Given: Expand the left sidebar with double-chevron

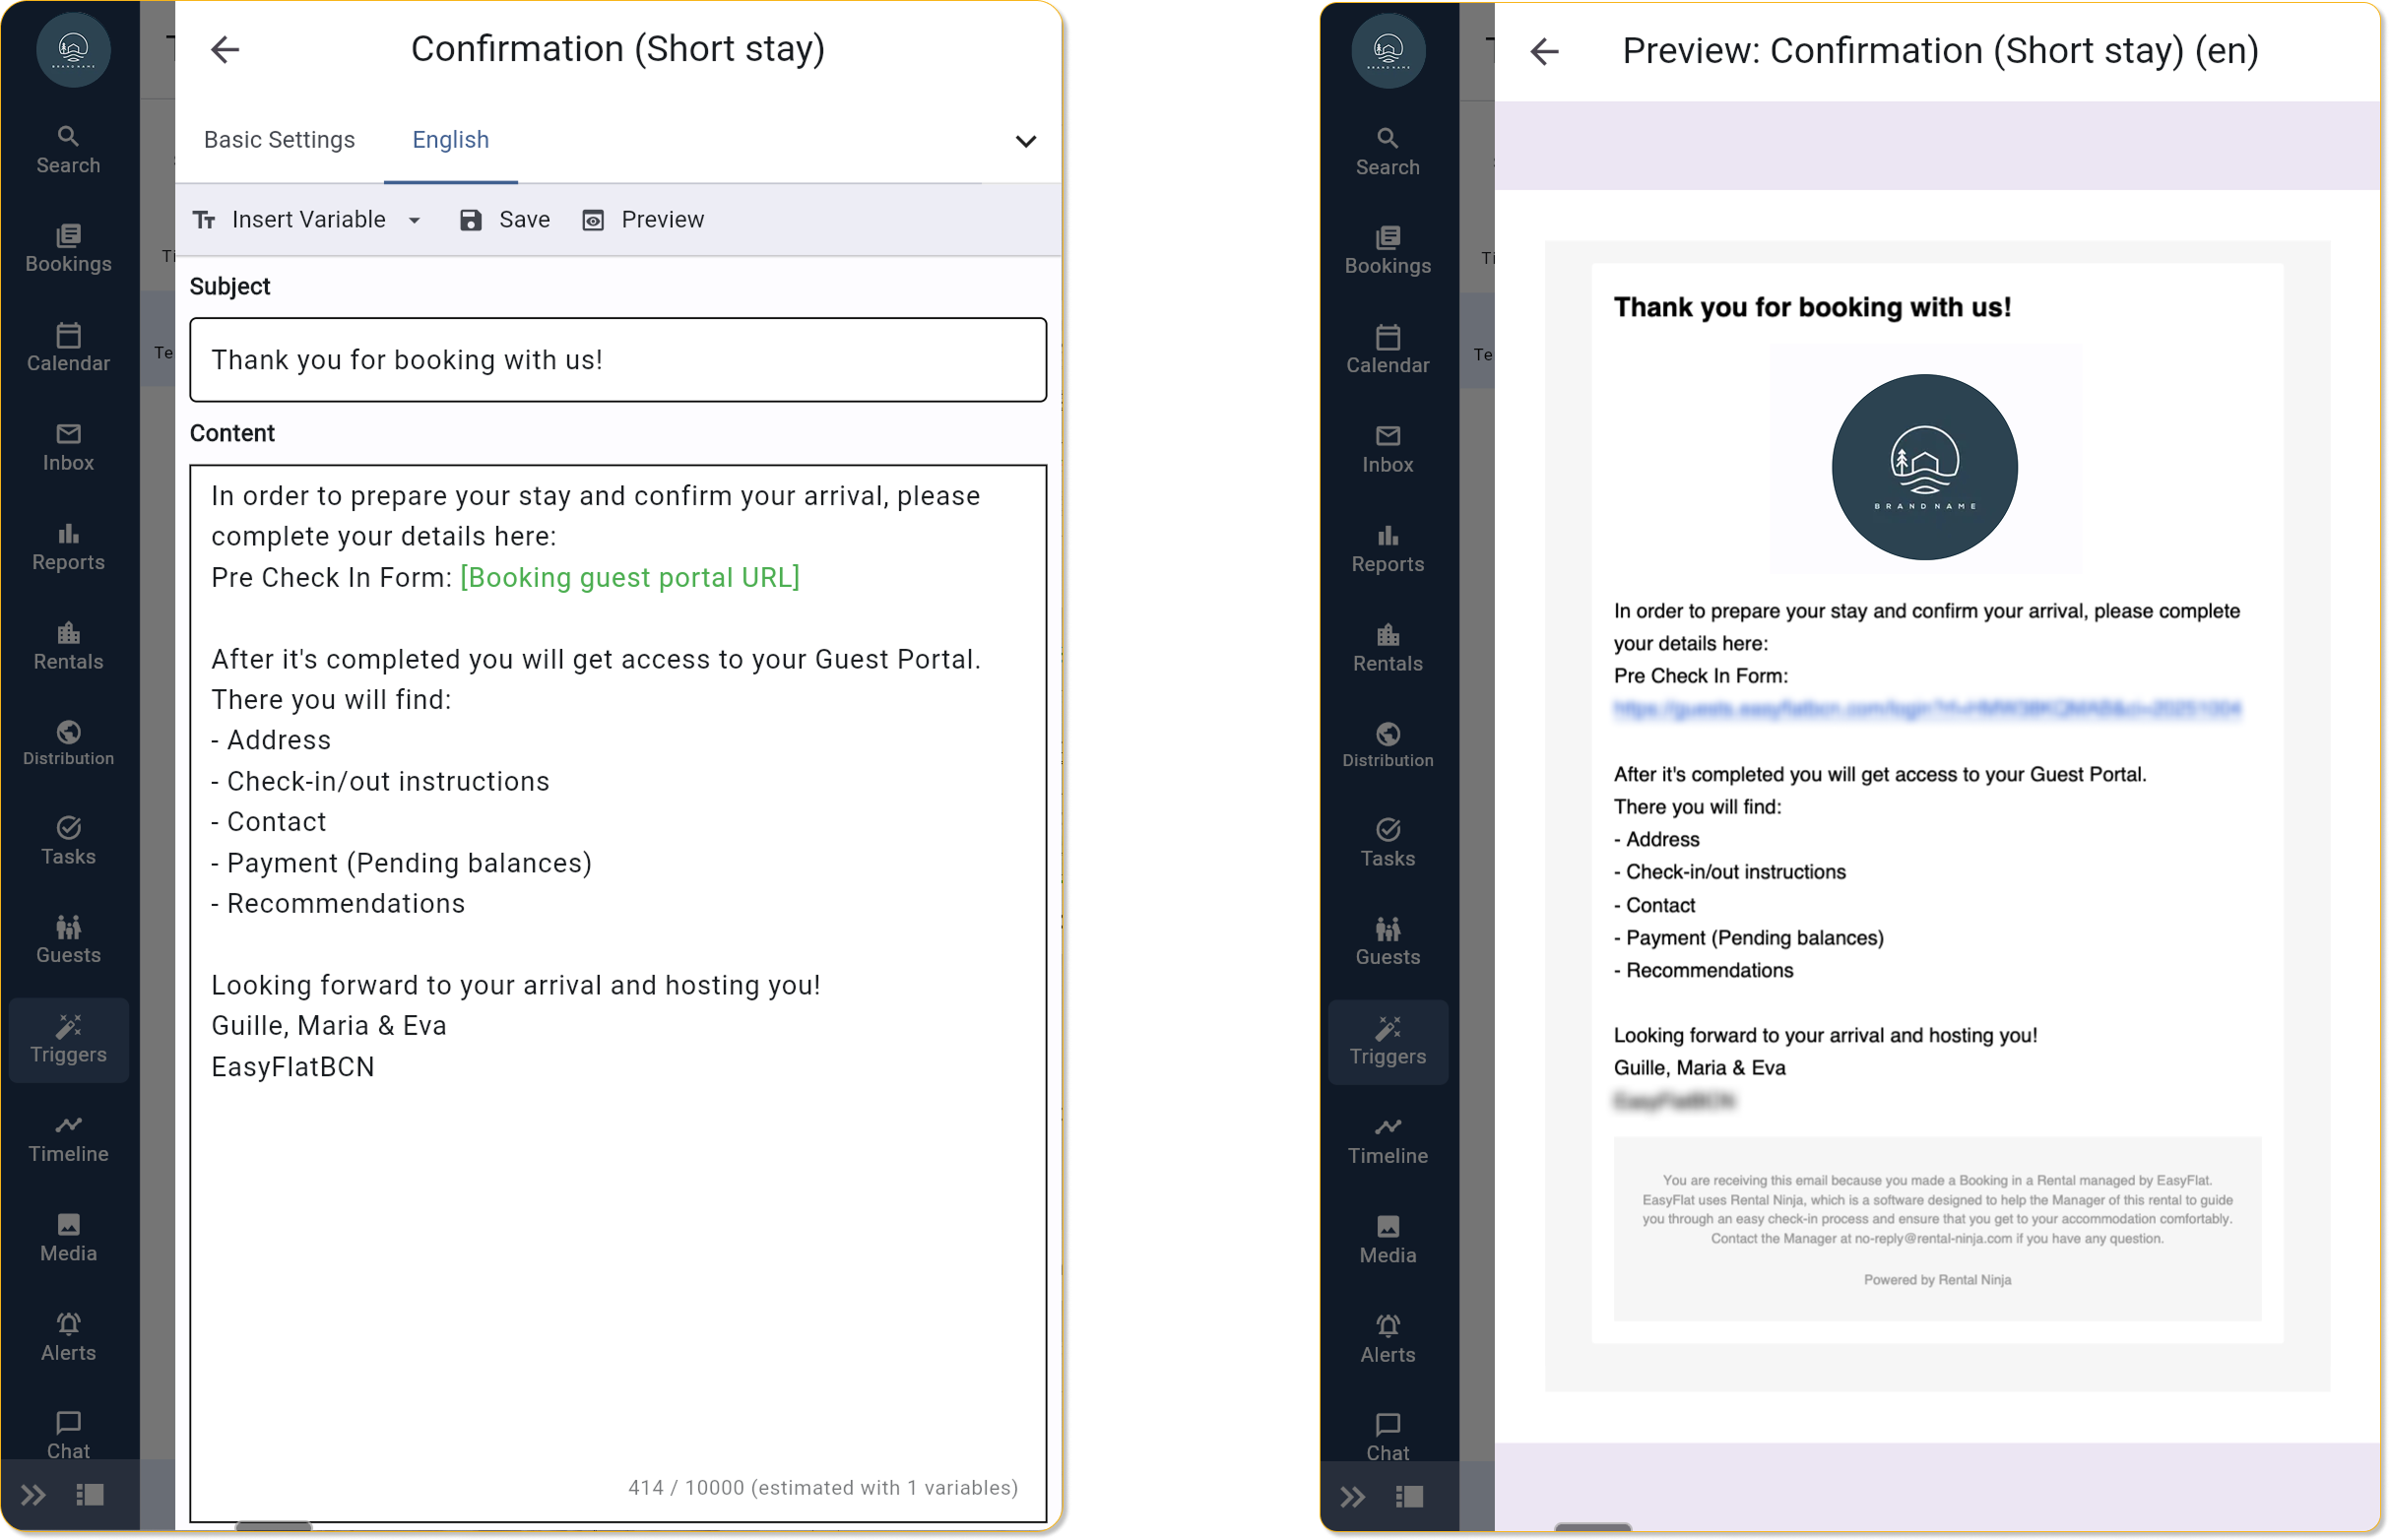Looking at the screenshot, I should pyautogui.click(x=33, y=1495).
